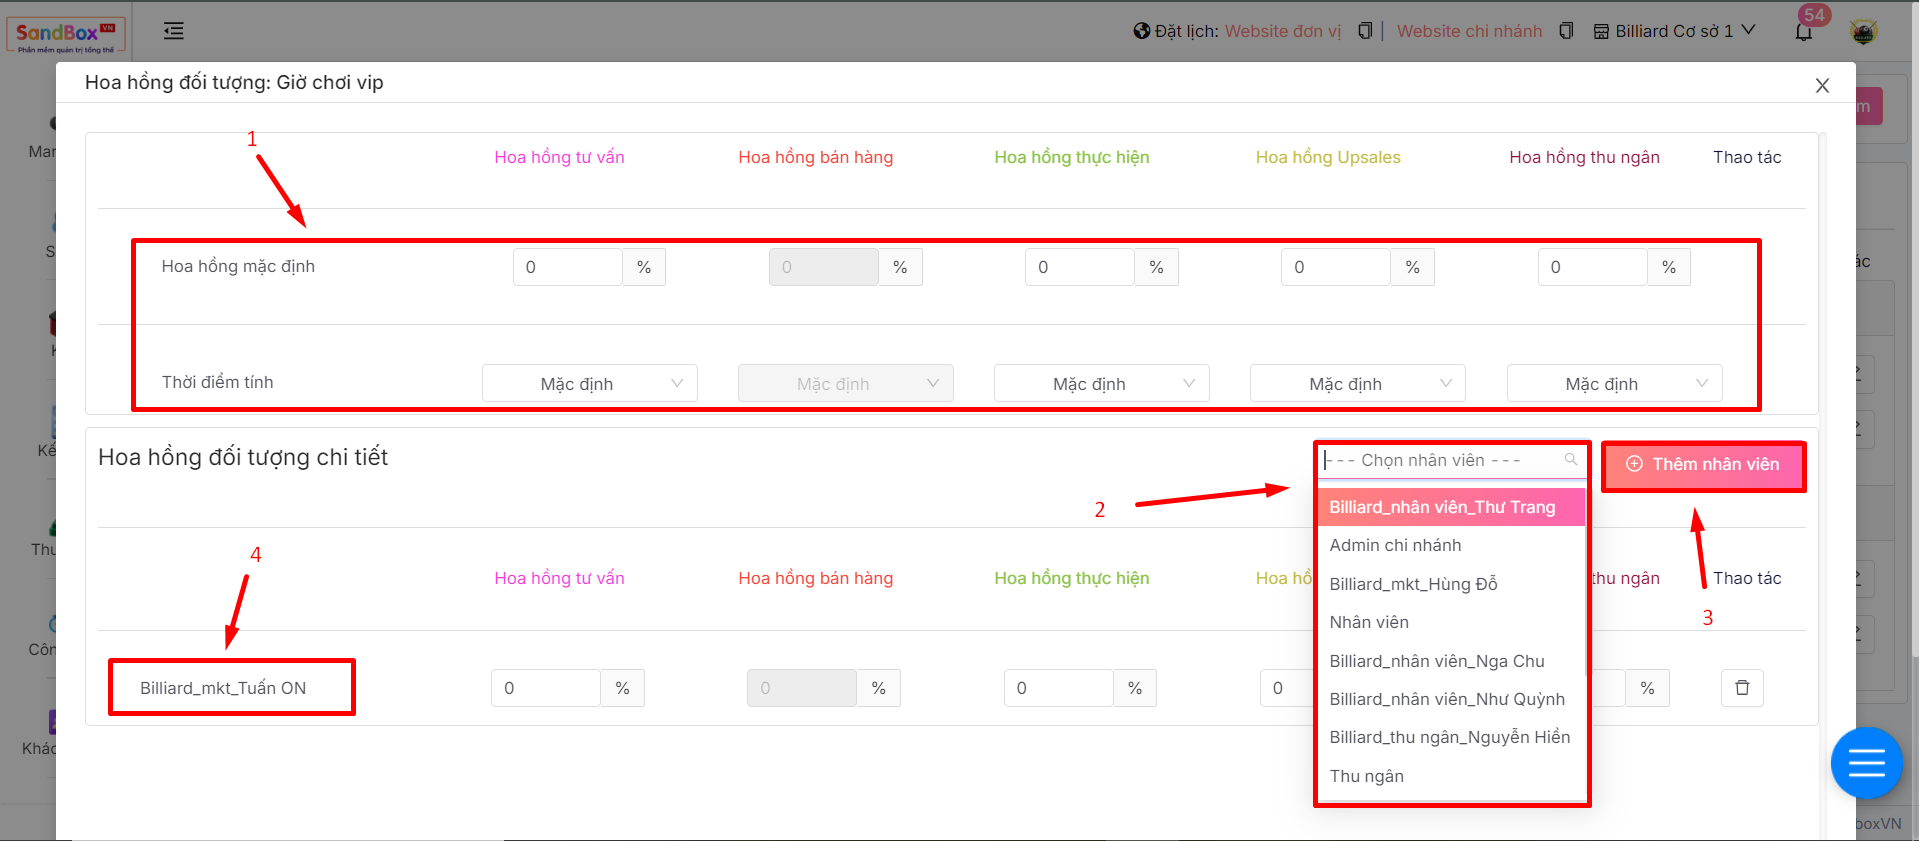Copy the Website chi nhánh link icon

pyautogui.click(x=1566, y=31)
